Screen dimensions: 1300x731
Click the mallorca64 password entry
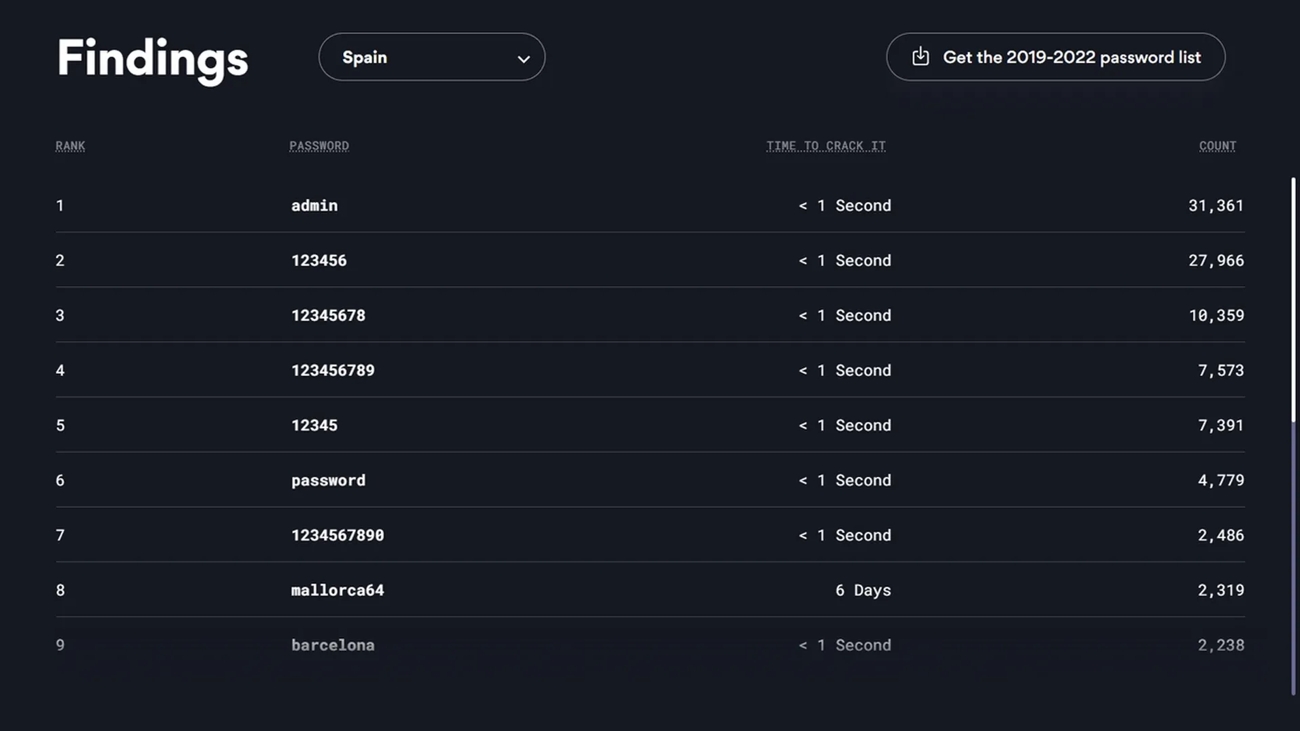pyautogui.click(x=337, y=590)
